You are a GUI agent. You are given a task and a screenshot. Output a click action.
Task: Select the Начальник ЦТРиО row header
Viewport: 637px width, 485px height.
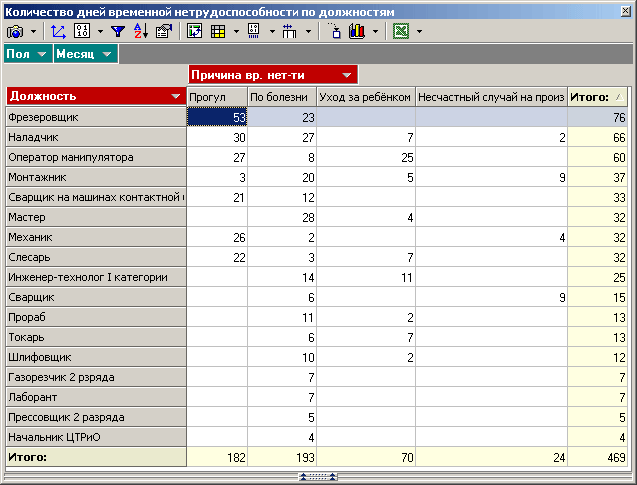pos(96,437)
